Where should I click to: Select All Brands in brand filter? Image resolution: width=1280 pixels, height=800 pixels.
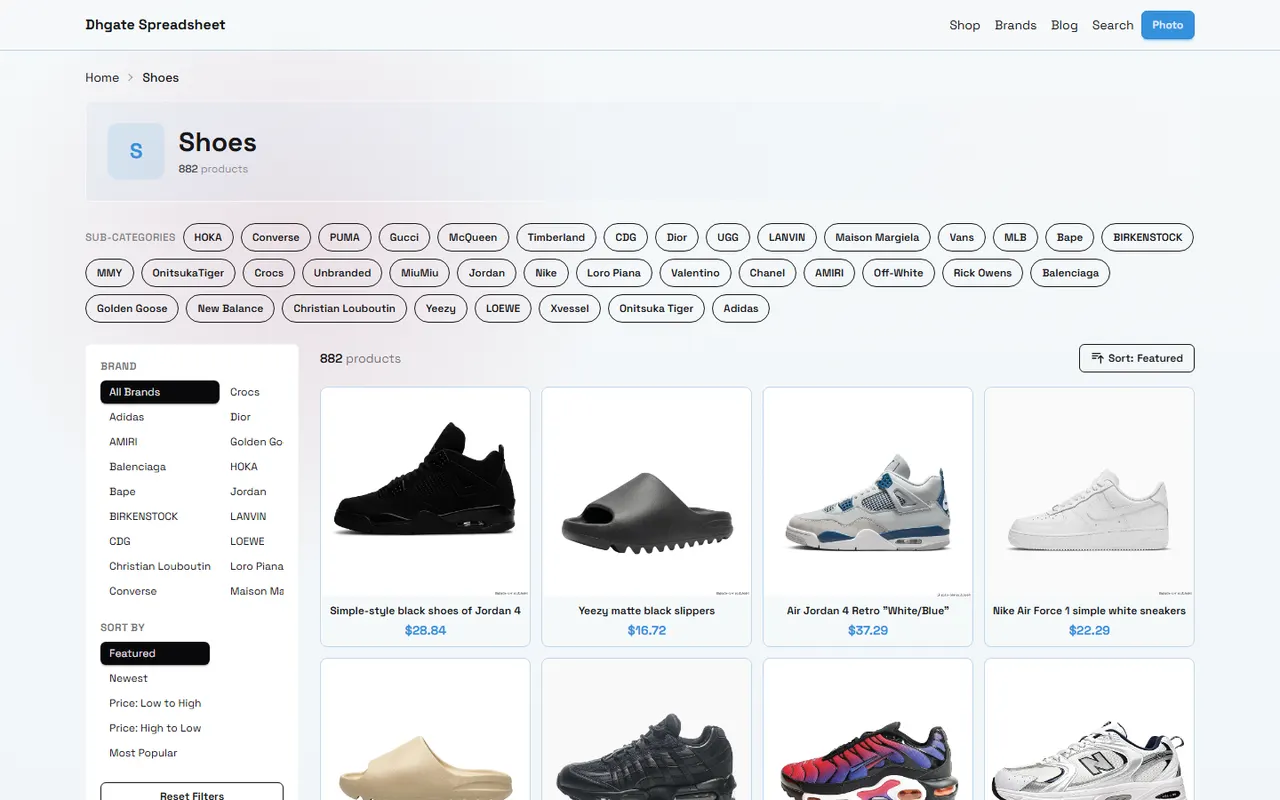(160, 392)
